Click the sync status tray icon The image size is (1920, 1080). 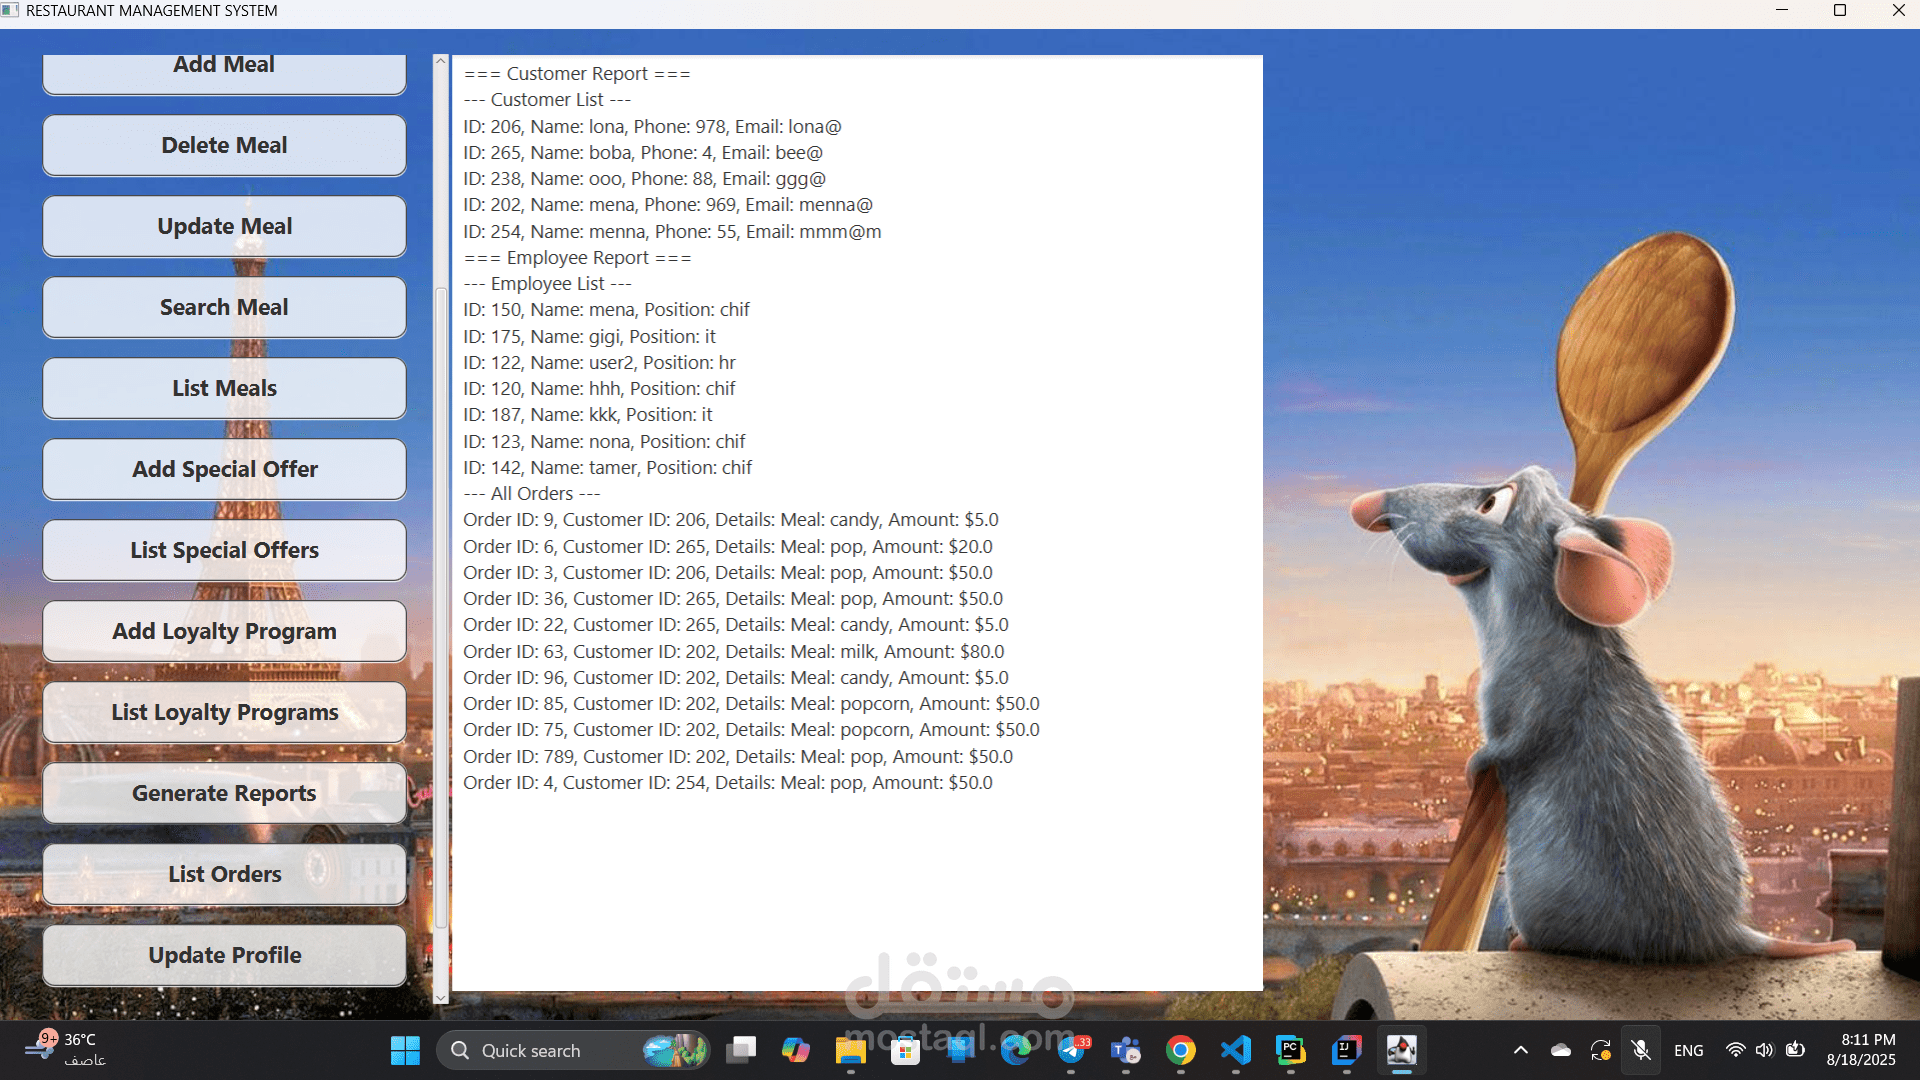1601,1050
